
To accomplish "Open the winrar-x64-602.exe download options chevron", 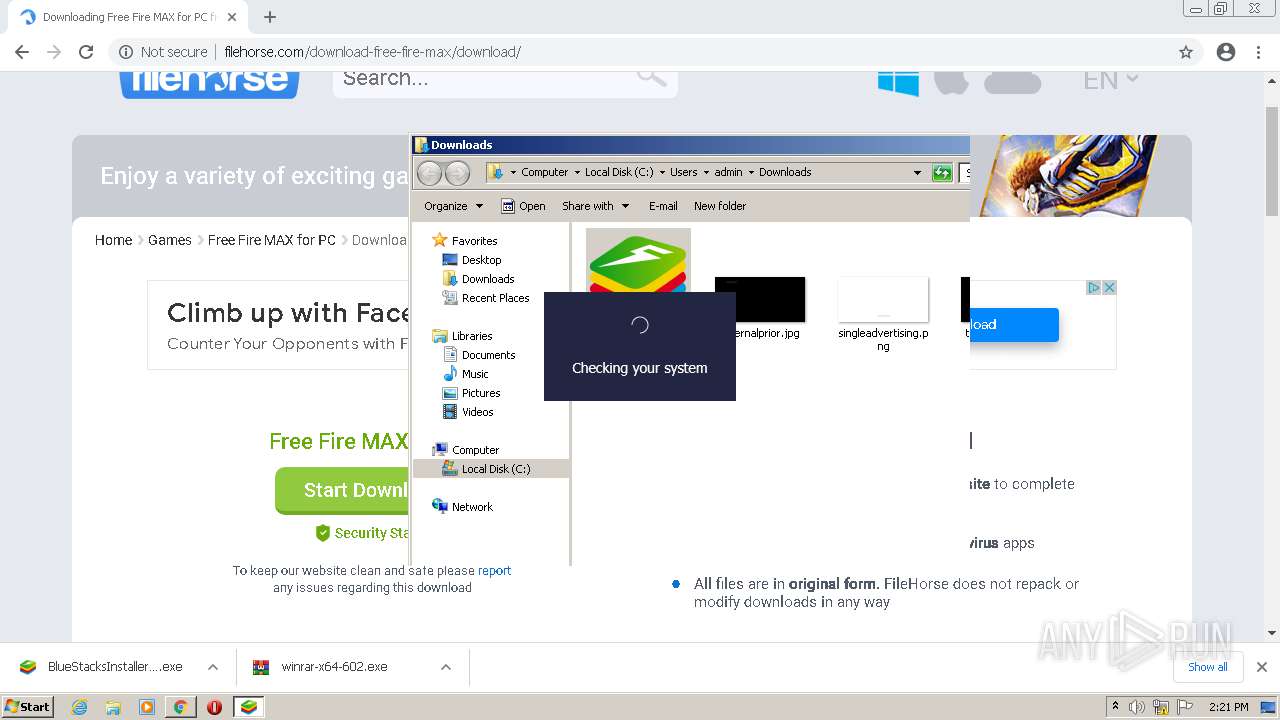I will 446,667.
